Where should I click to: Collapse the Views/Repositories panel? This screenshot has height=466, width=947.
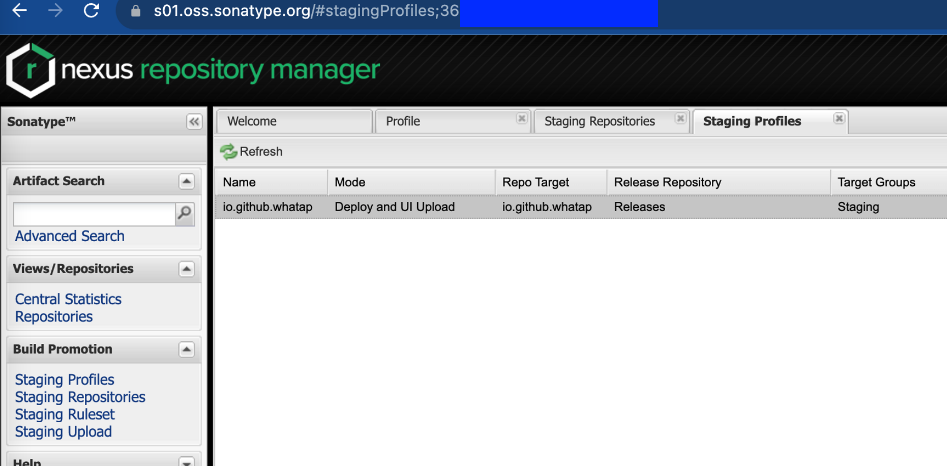pyautogui.click(x=187, y=269)
